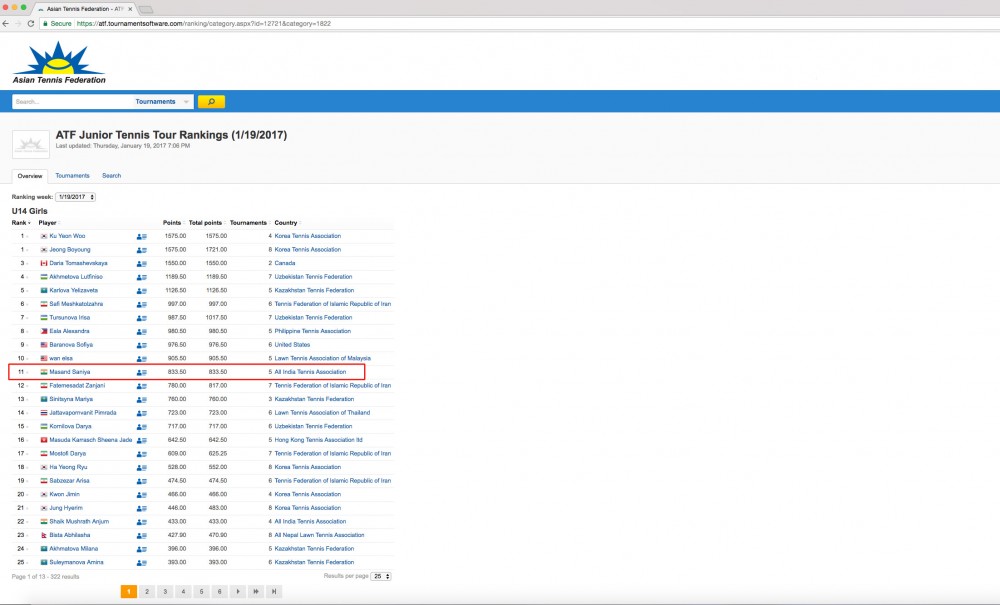The image size is (1000, 605).
Task: Open the Ranking week dropdown
Action: 75,197
